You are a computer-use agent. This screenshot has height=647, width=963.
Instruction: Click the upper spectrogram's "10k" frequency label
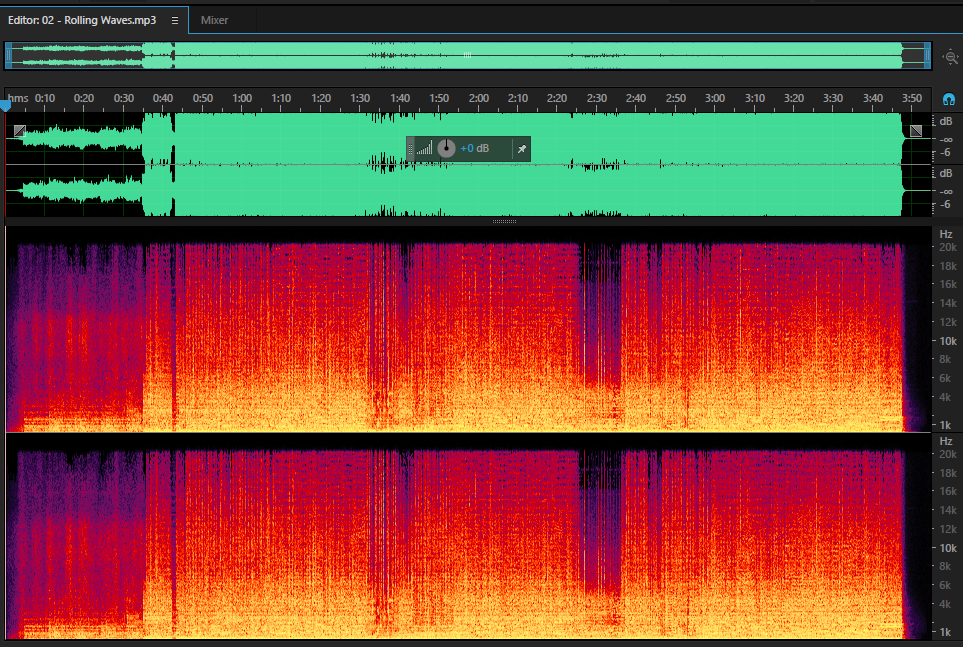click(948, 341)
